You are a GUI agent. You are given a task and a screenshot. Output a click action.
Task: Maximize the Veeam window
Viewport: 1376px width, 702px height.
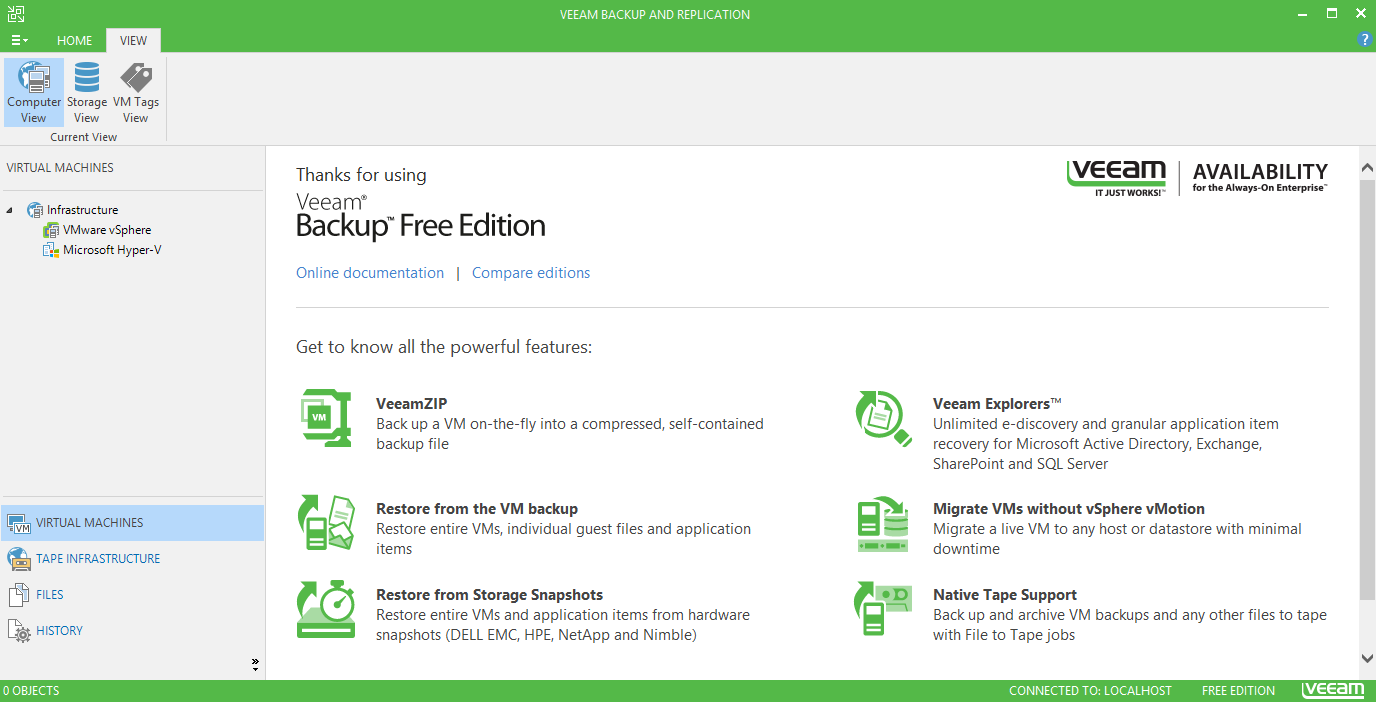[x=1331, y=14]
